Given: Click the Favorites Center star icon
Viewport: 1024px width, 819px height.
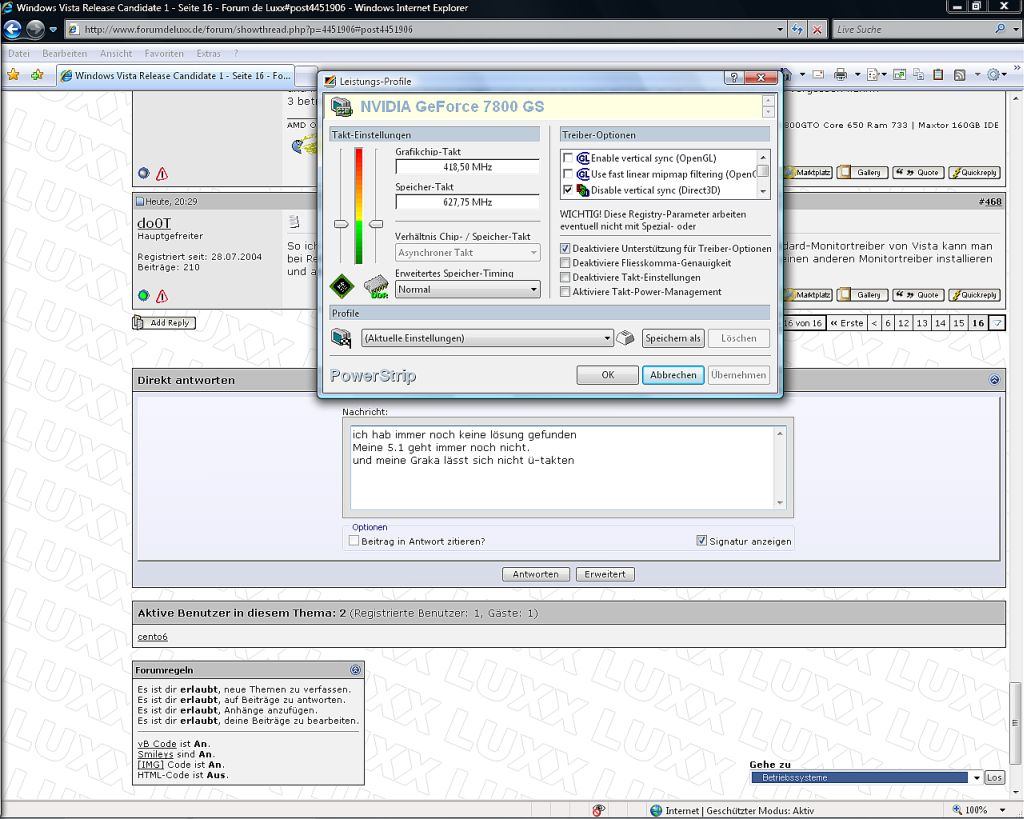Looking at the screenshot, I should coord(13,74).
